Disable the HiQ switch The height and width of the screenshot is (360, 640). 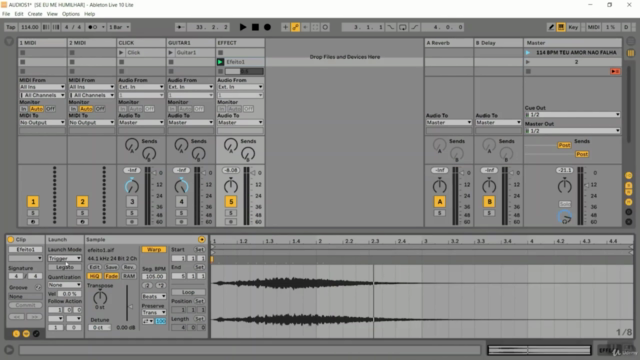tap(94, 276)
